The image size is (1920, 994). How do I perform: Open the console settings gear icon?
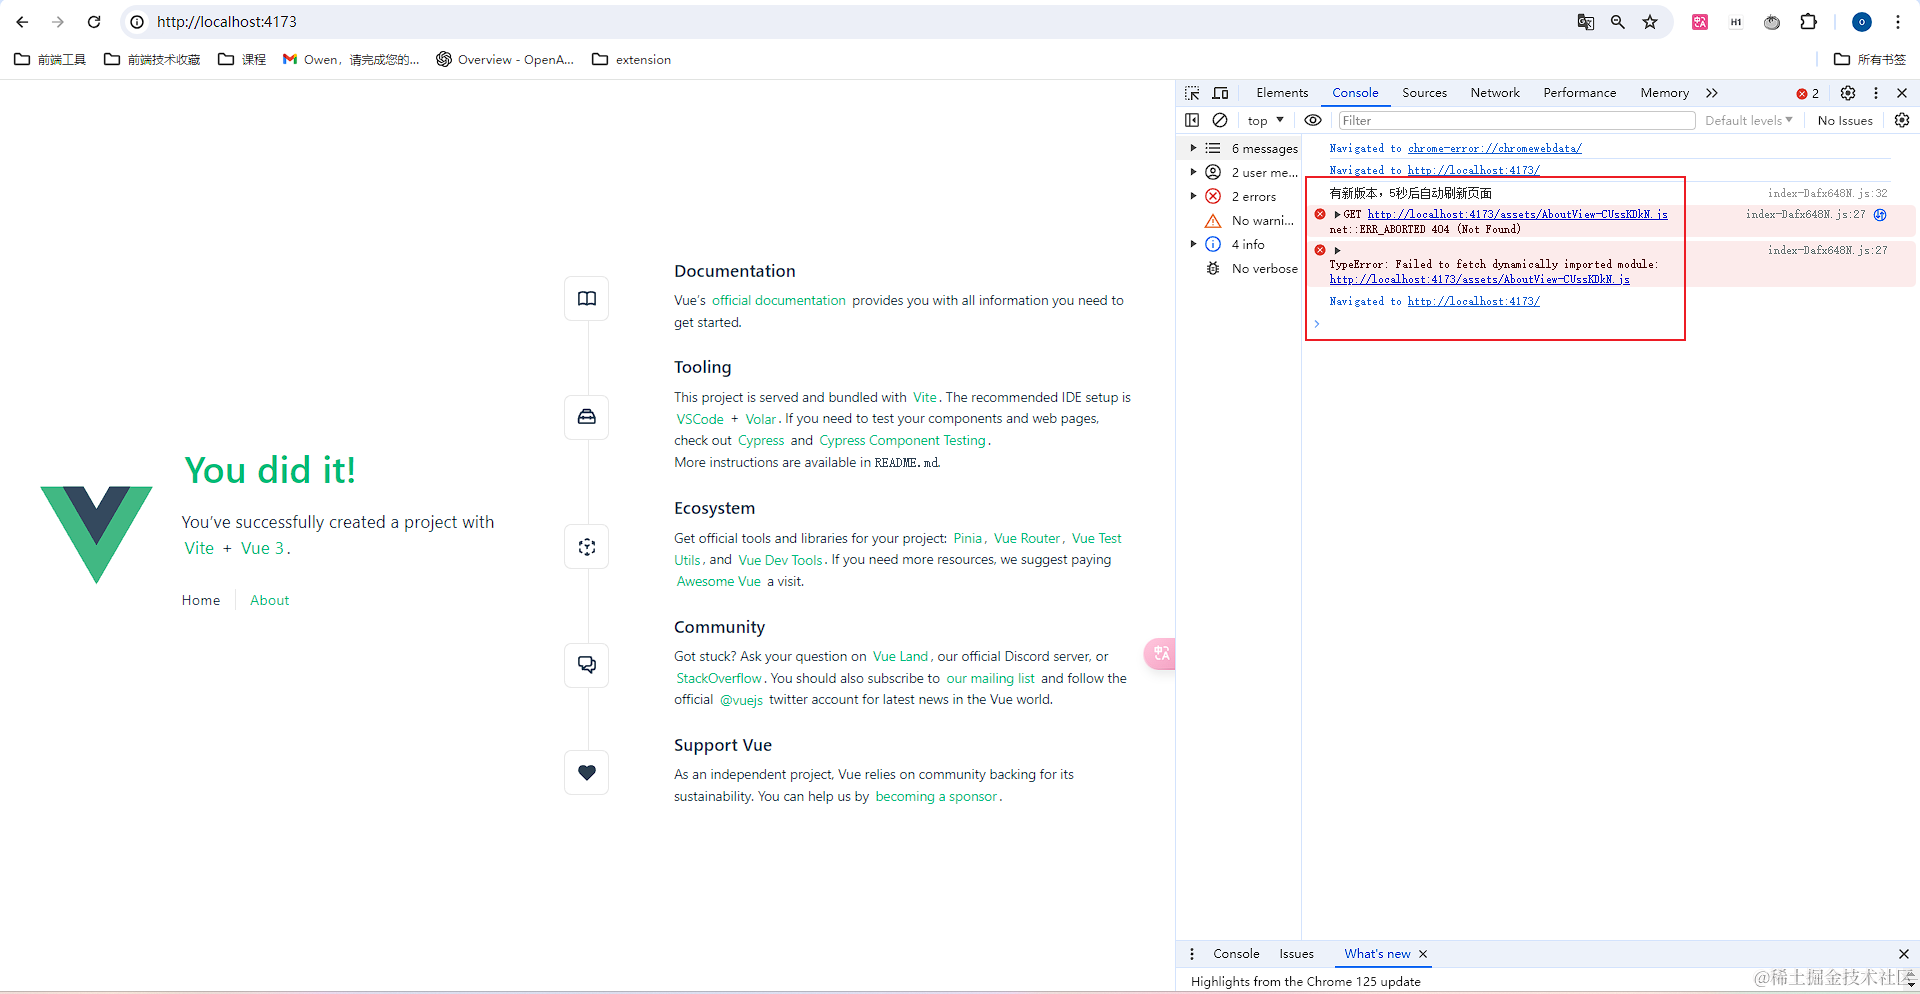[1902, 120]
